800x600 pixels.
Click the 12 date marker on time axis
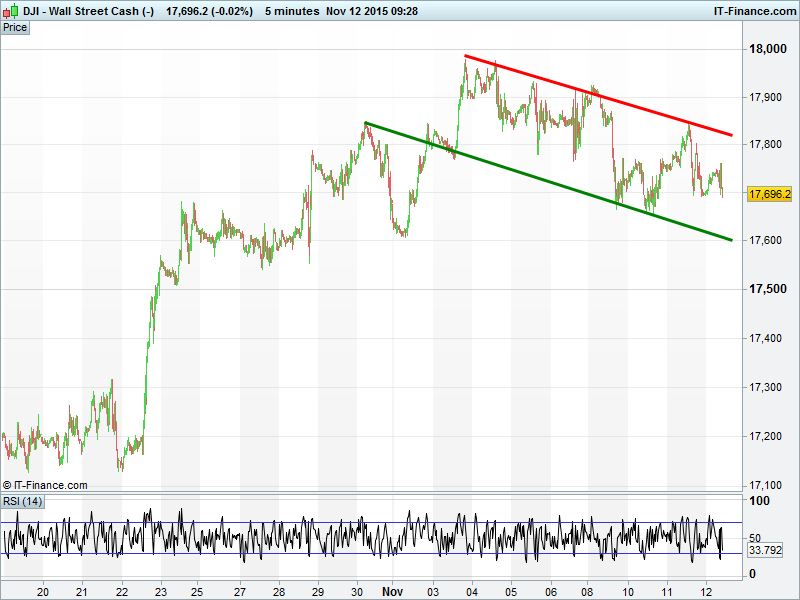click(707, 590)
